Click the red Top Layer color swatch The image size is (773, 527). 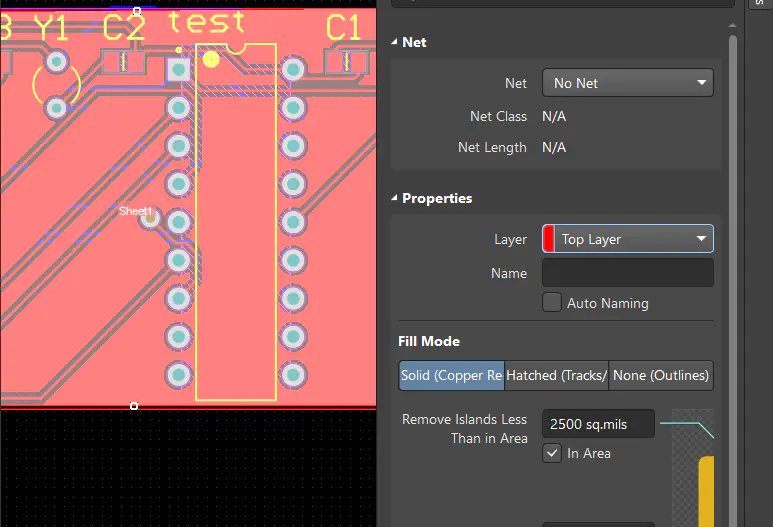548,239
